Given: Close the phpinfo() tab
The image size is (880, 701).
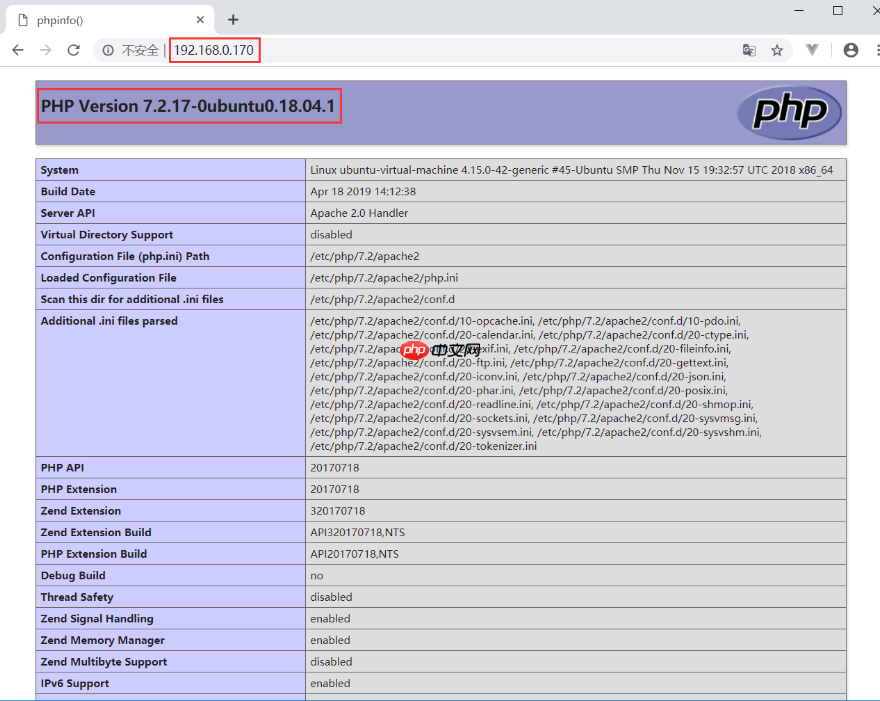Looking at the screenshot, I should point(200,20).
